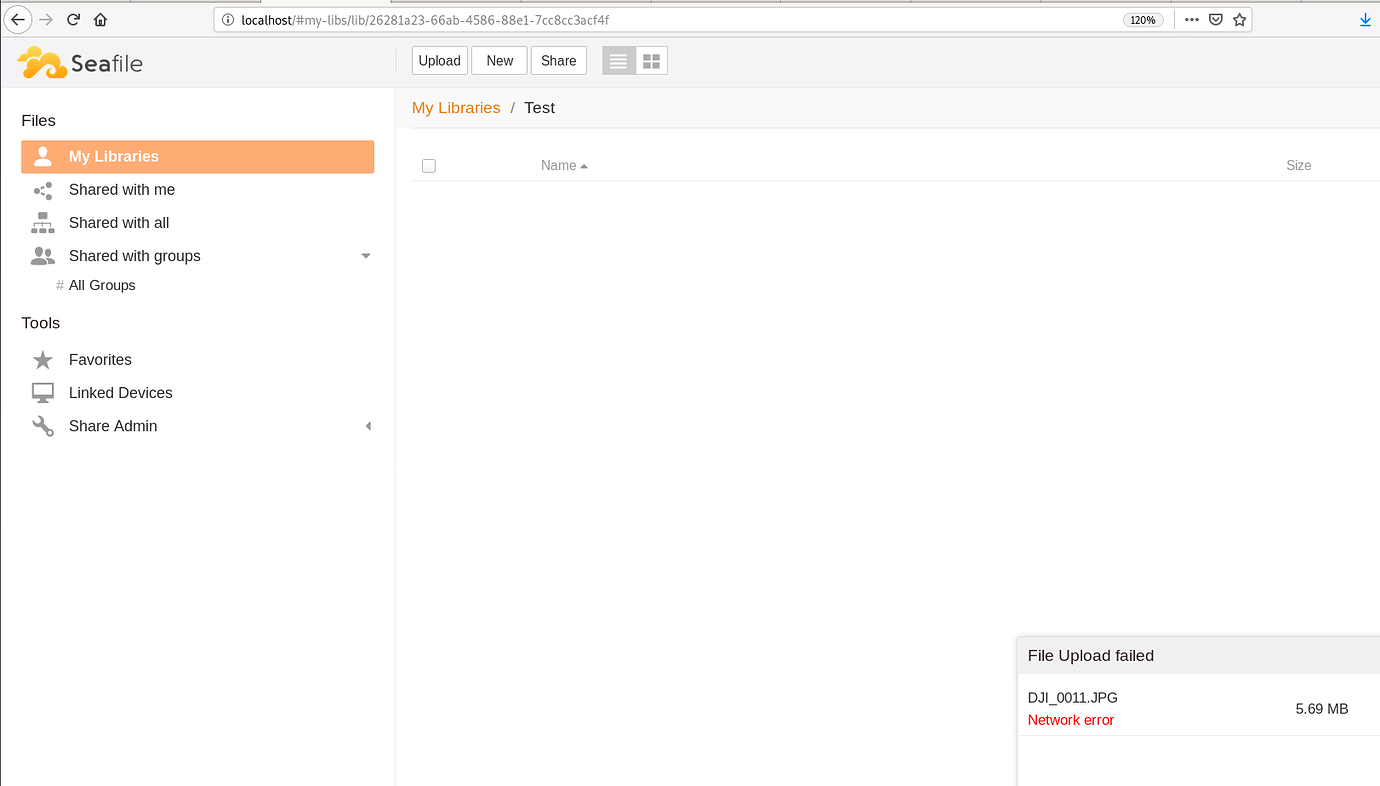Open the browser overflow menu
The height and width of the screenshot is (786, 1380).
(1191, 19)
